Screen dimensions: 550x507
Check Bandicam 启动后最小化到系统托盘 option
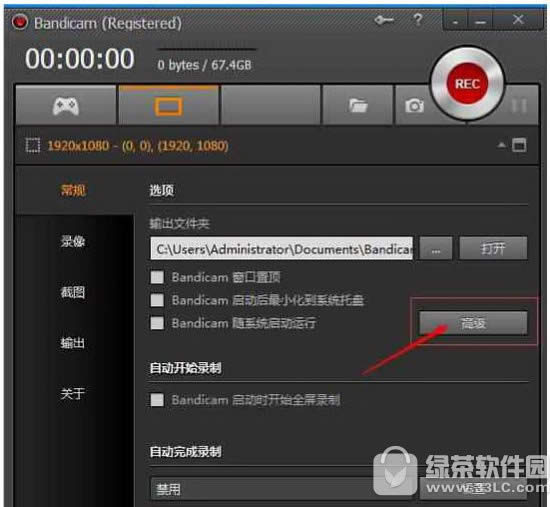click(x=157, y=300)
